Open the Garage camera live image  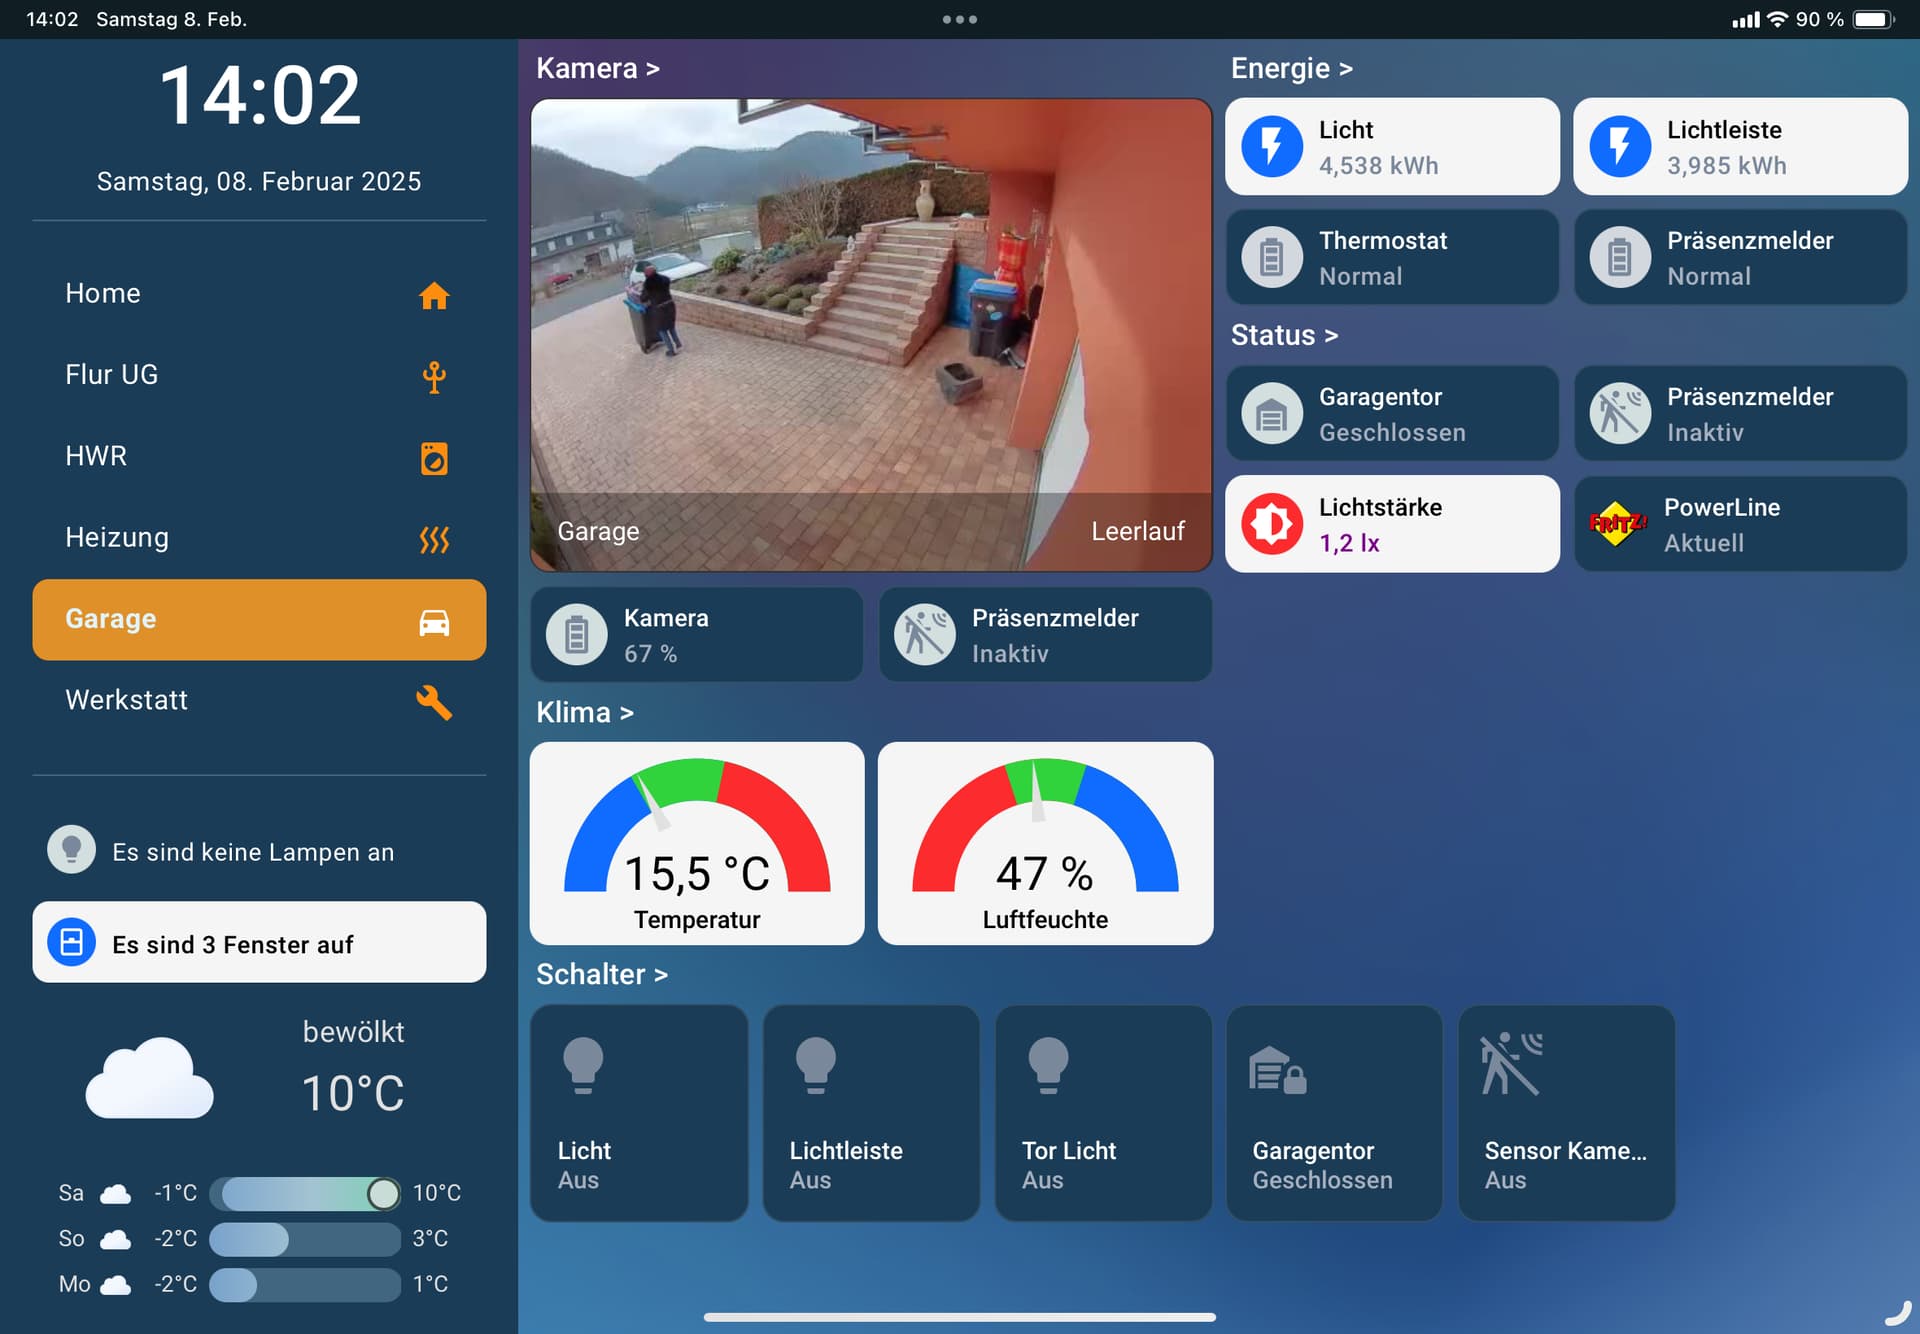pyautogui.click(x=871, y=335)
